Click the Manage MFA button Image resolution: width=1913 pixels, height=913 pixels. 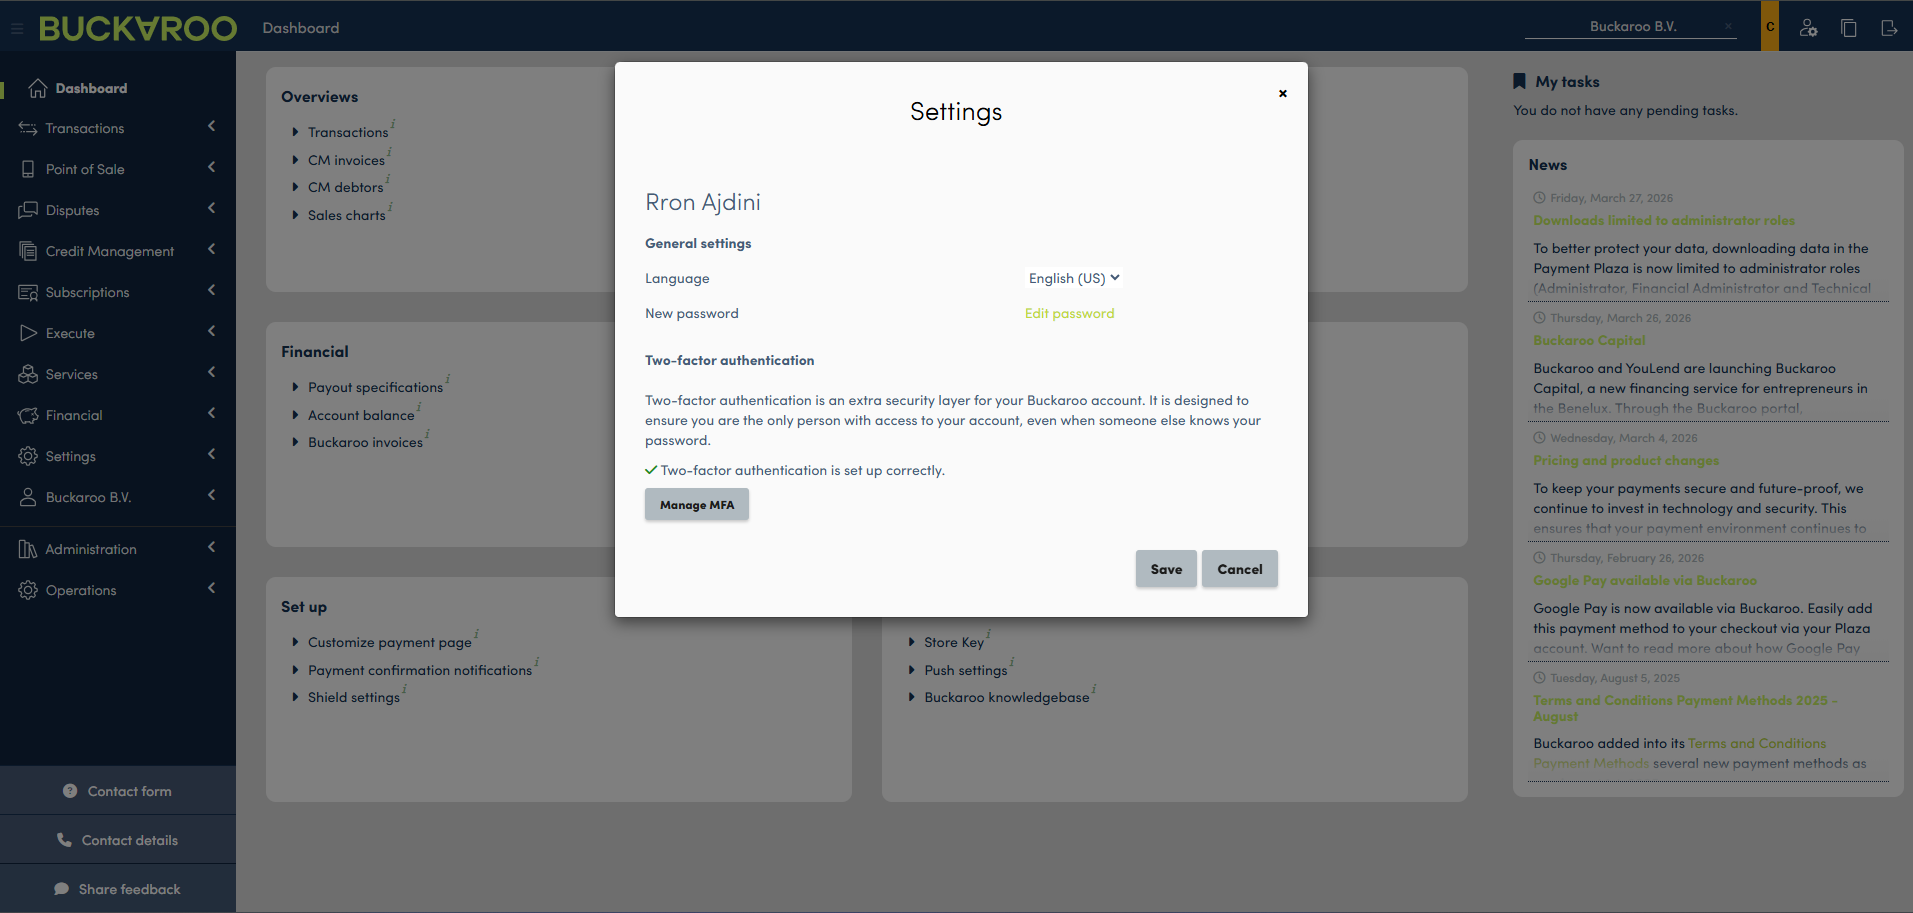[697, 505]
